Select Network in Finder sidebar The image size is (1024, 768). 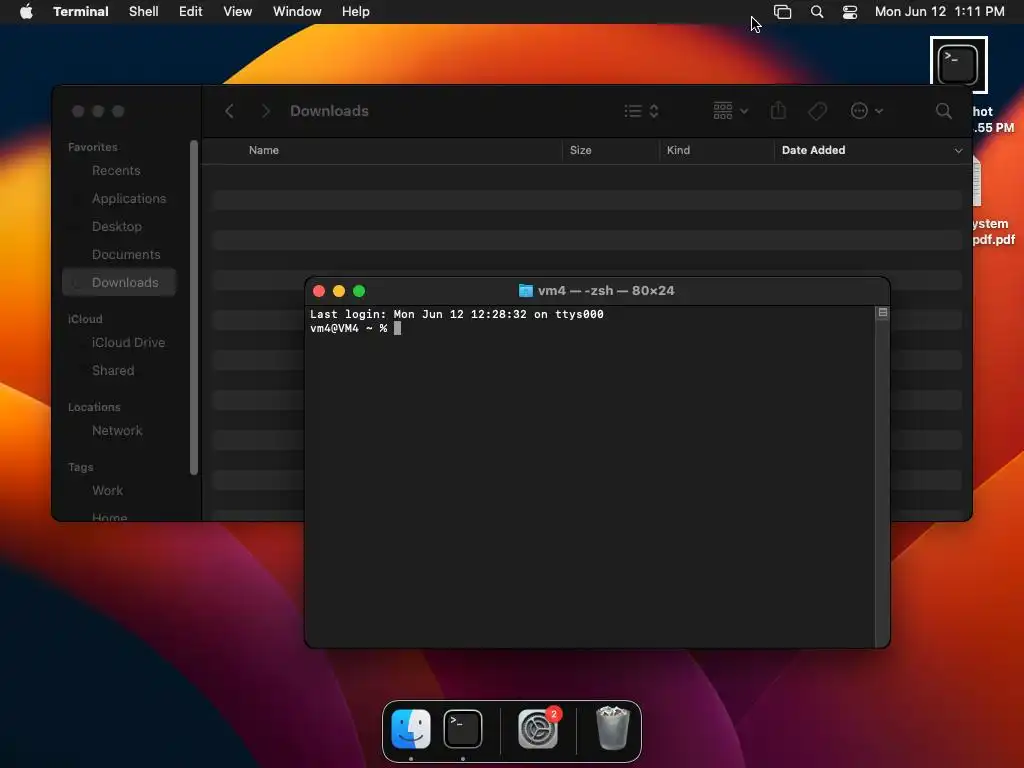pos(117,430)
